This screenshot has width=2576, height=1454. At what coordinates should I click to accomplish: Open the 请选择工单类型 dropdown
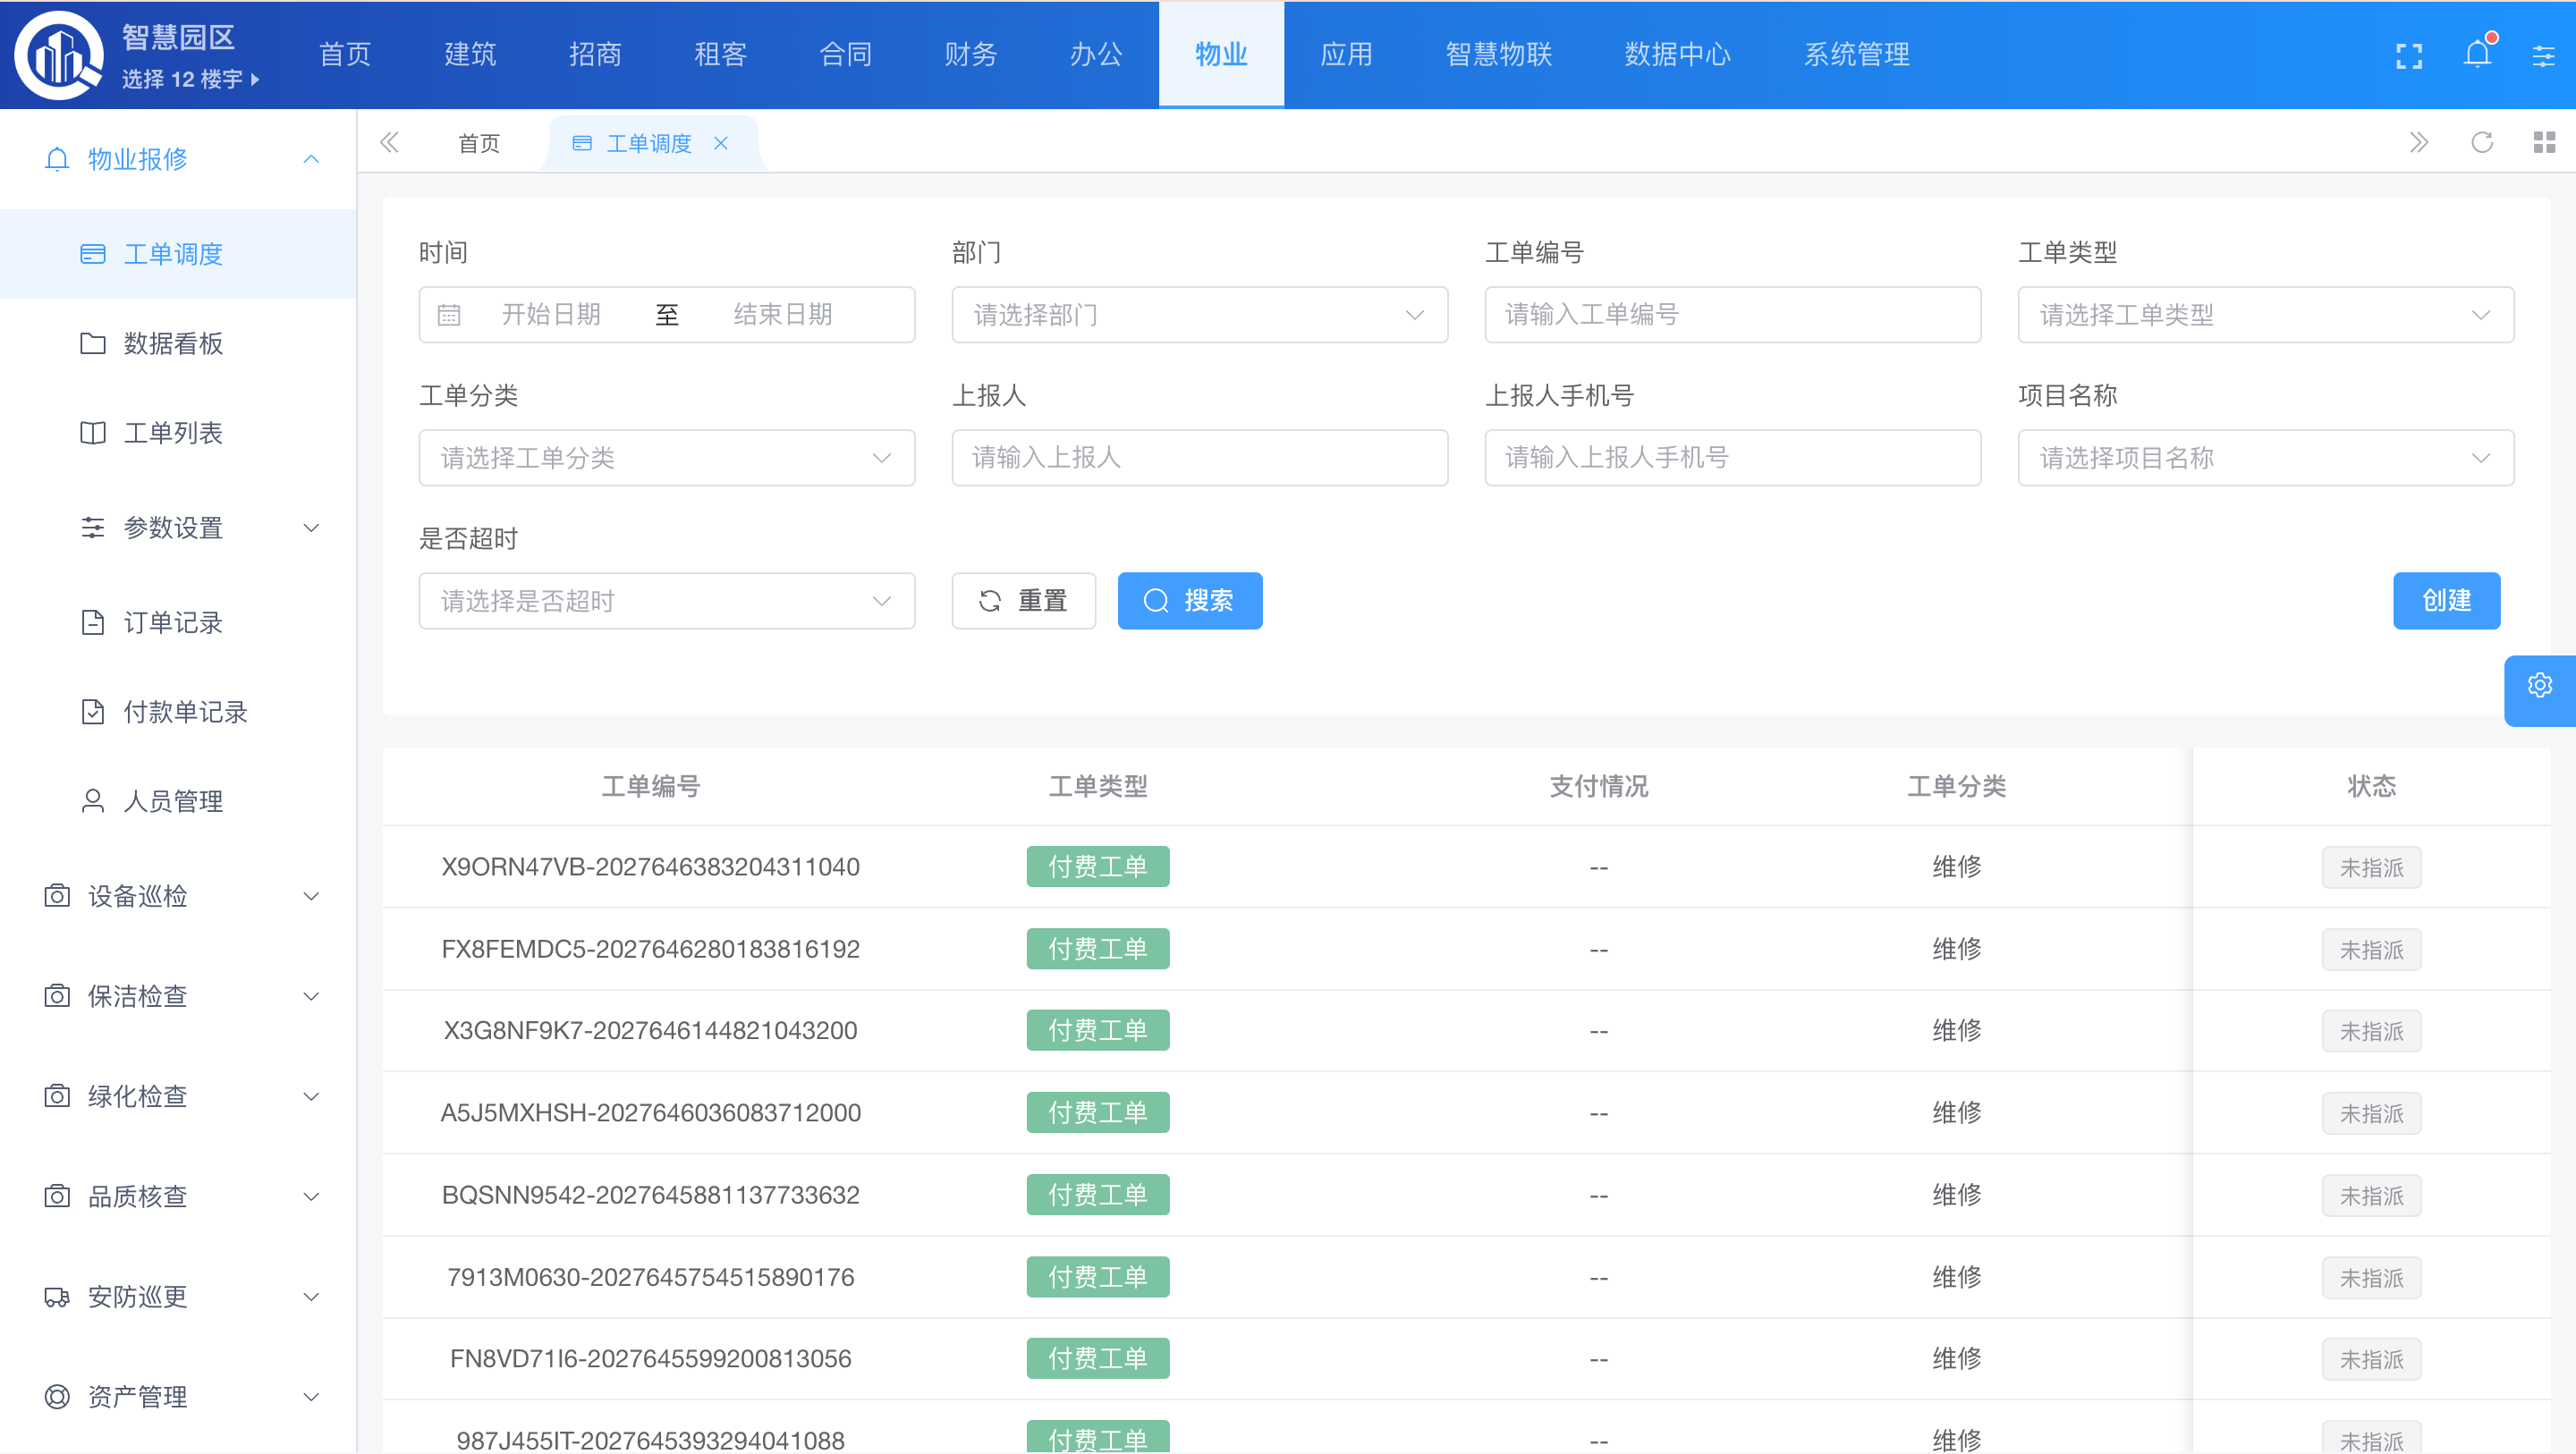(2265, 315)
